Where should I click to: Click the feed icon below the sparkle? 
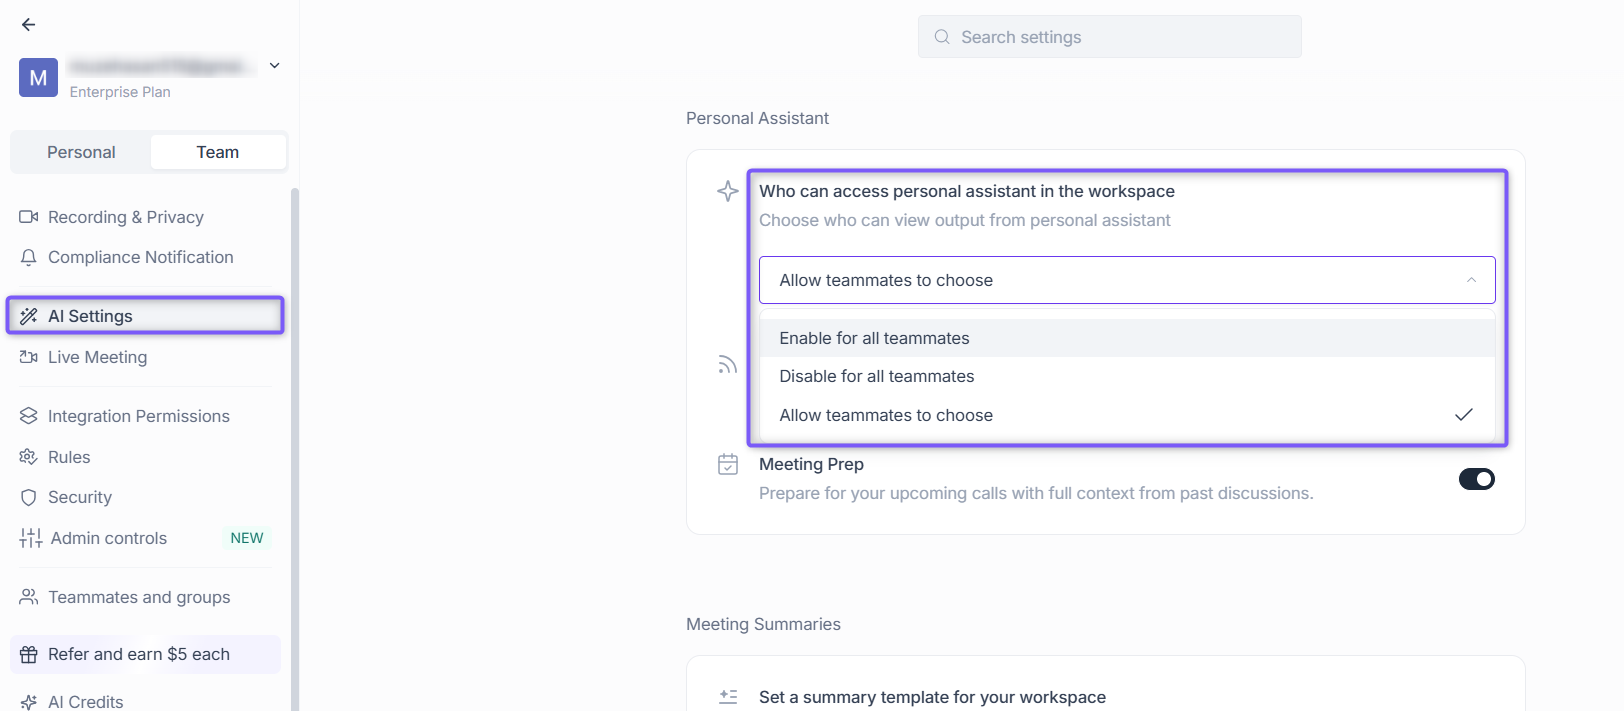728,365
